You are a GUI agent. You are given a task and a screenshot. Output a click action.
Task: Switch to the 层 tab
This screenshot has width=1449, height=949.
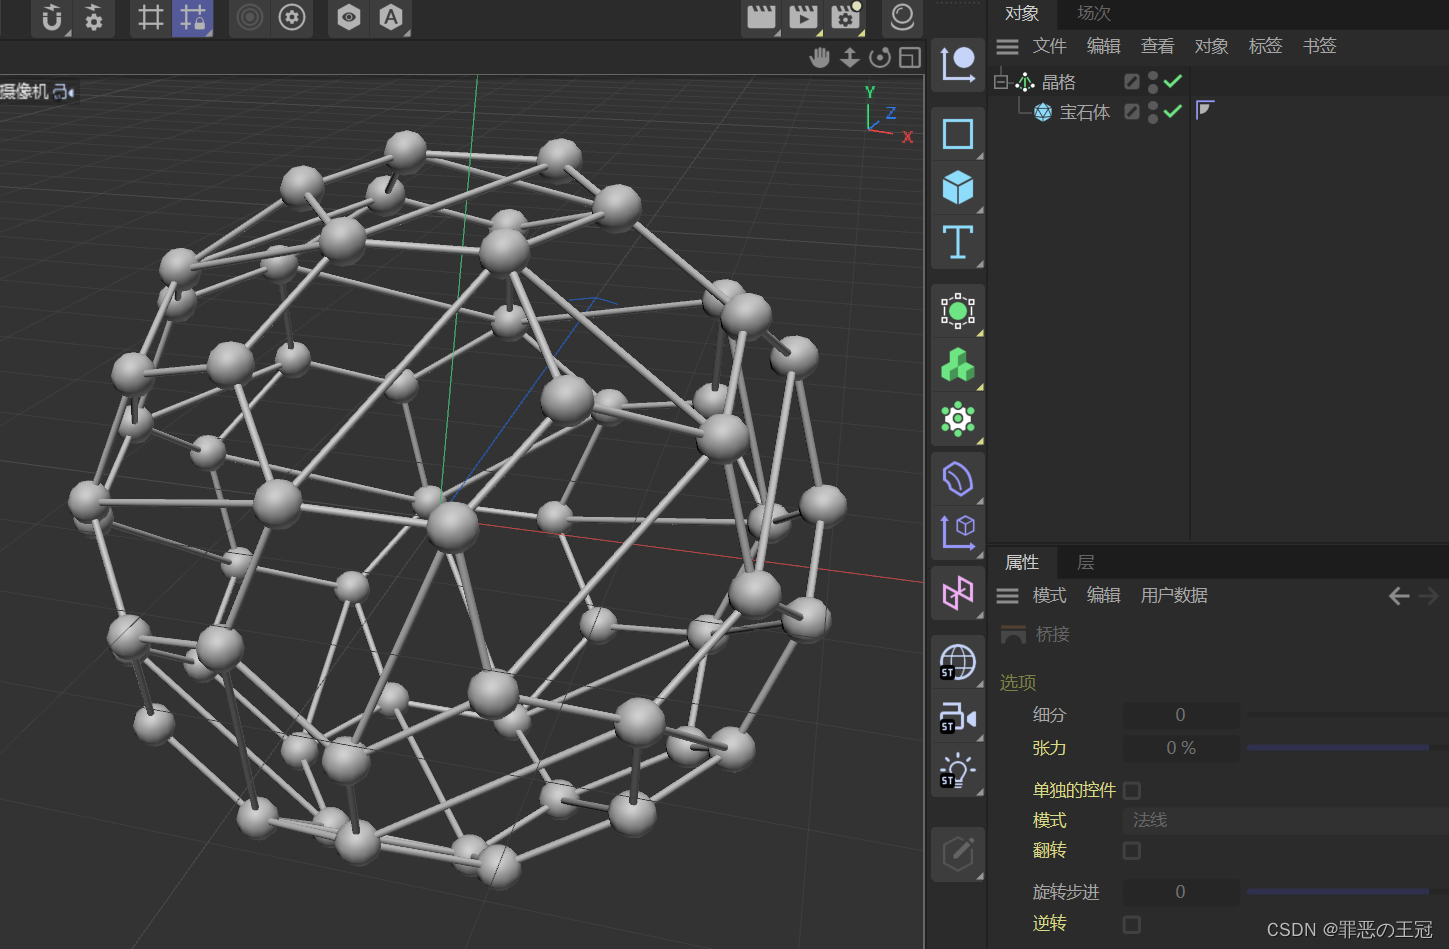[x=1086, y=563]
